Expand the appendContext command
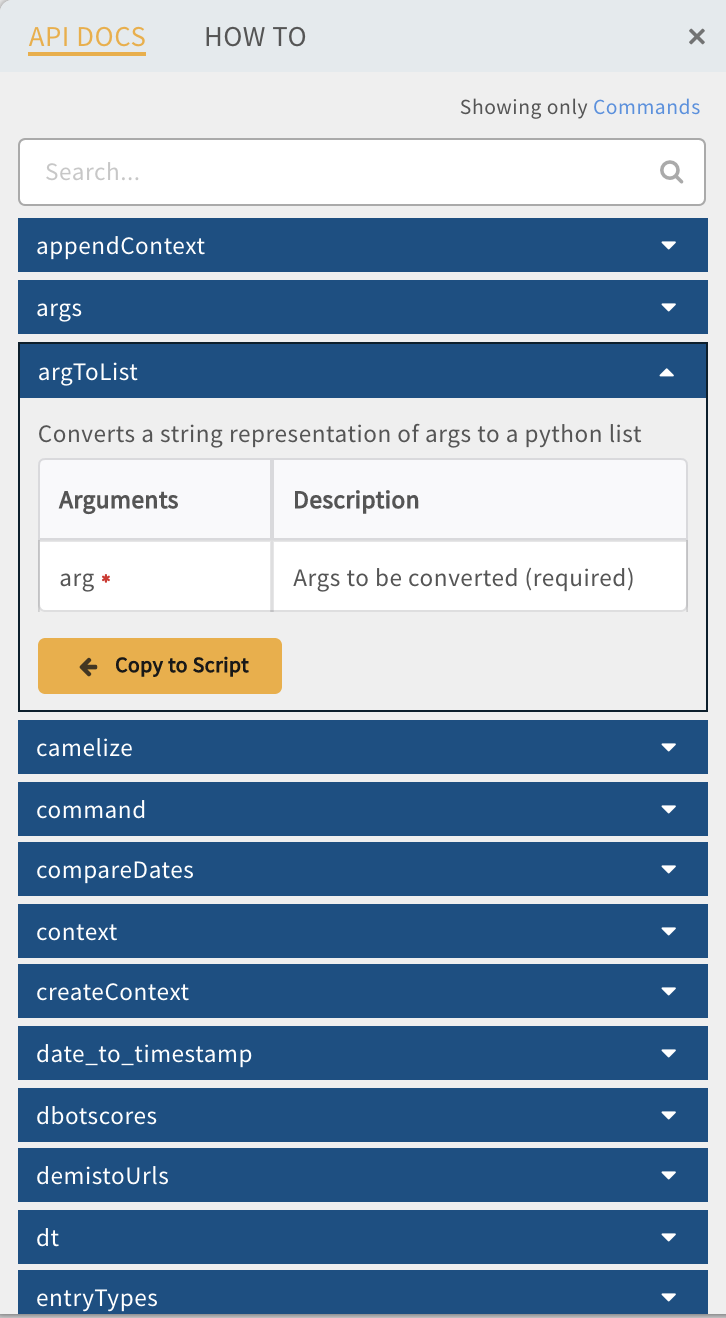726x1318 pixels. (x=362, y=246)
